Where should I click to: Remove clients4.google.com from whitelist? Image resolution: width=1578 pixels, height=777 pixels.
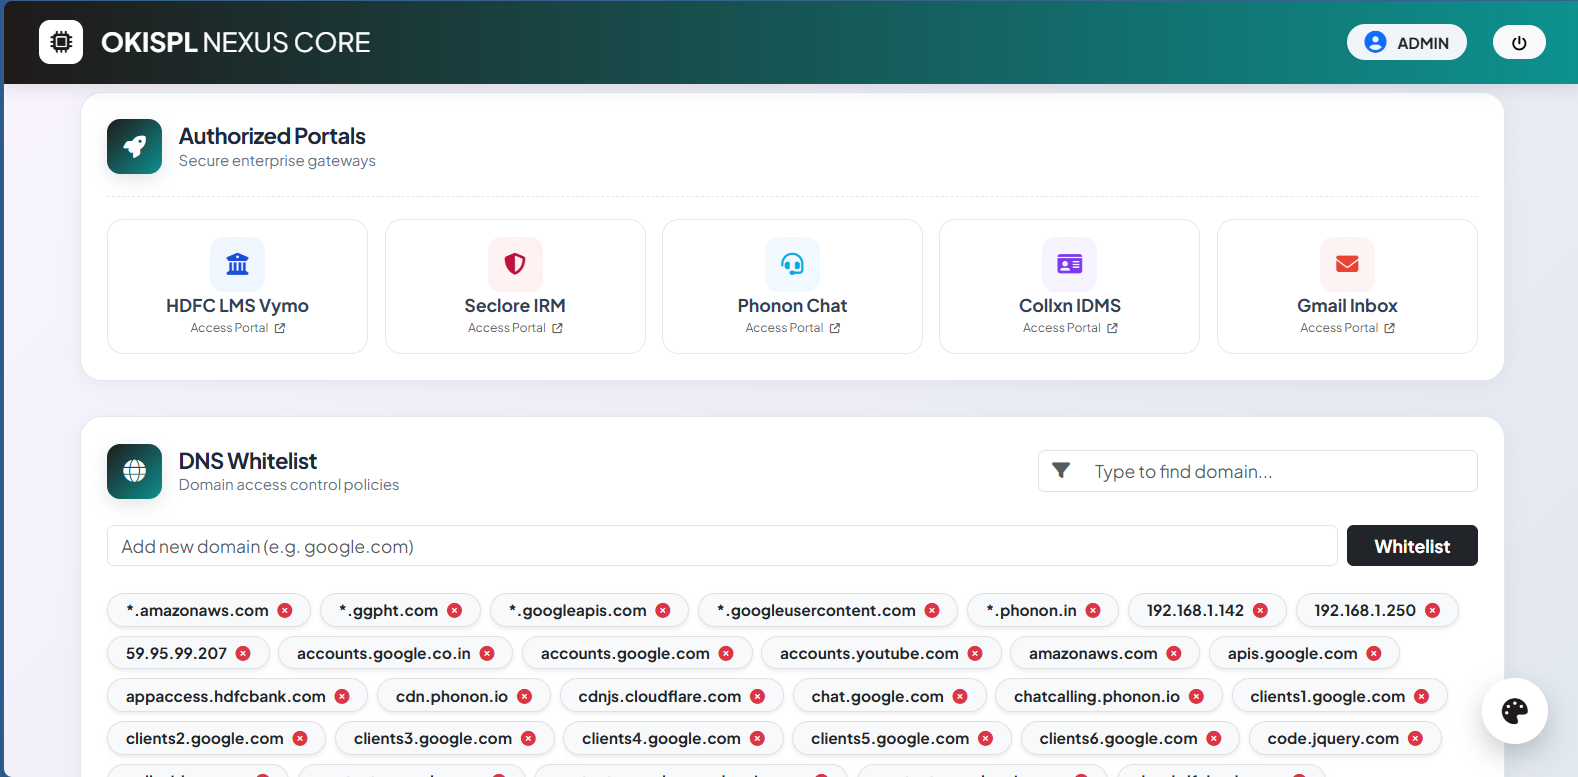[x=757, y=738]
